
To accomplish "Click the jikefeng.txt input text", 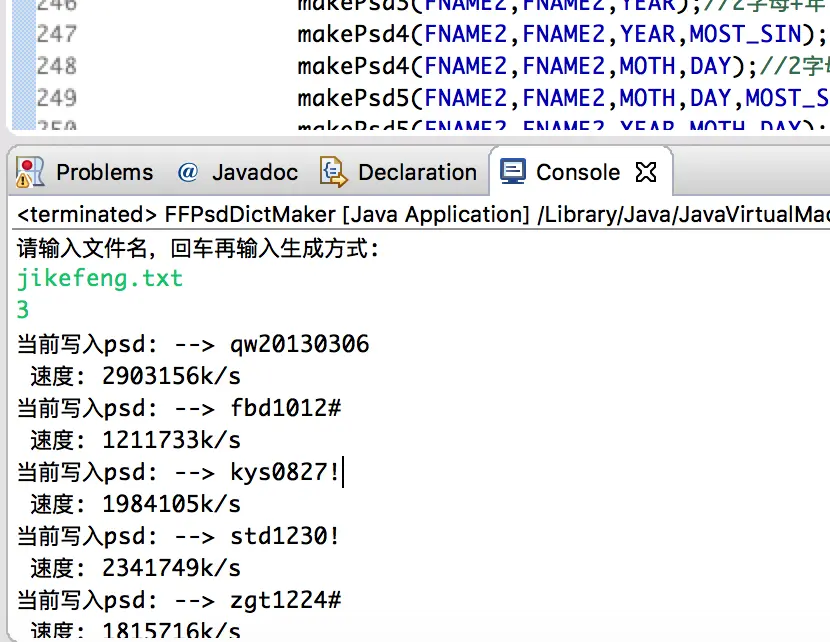I will 100,278.
